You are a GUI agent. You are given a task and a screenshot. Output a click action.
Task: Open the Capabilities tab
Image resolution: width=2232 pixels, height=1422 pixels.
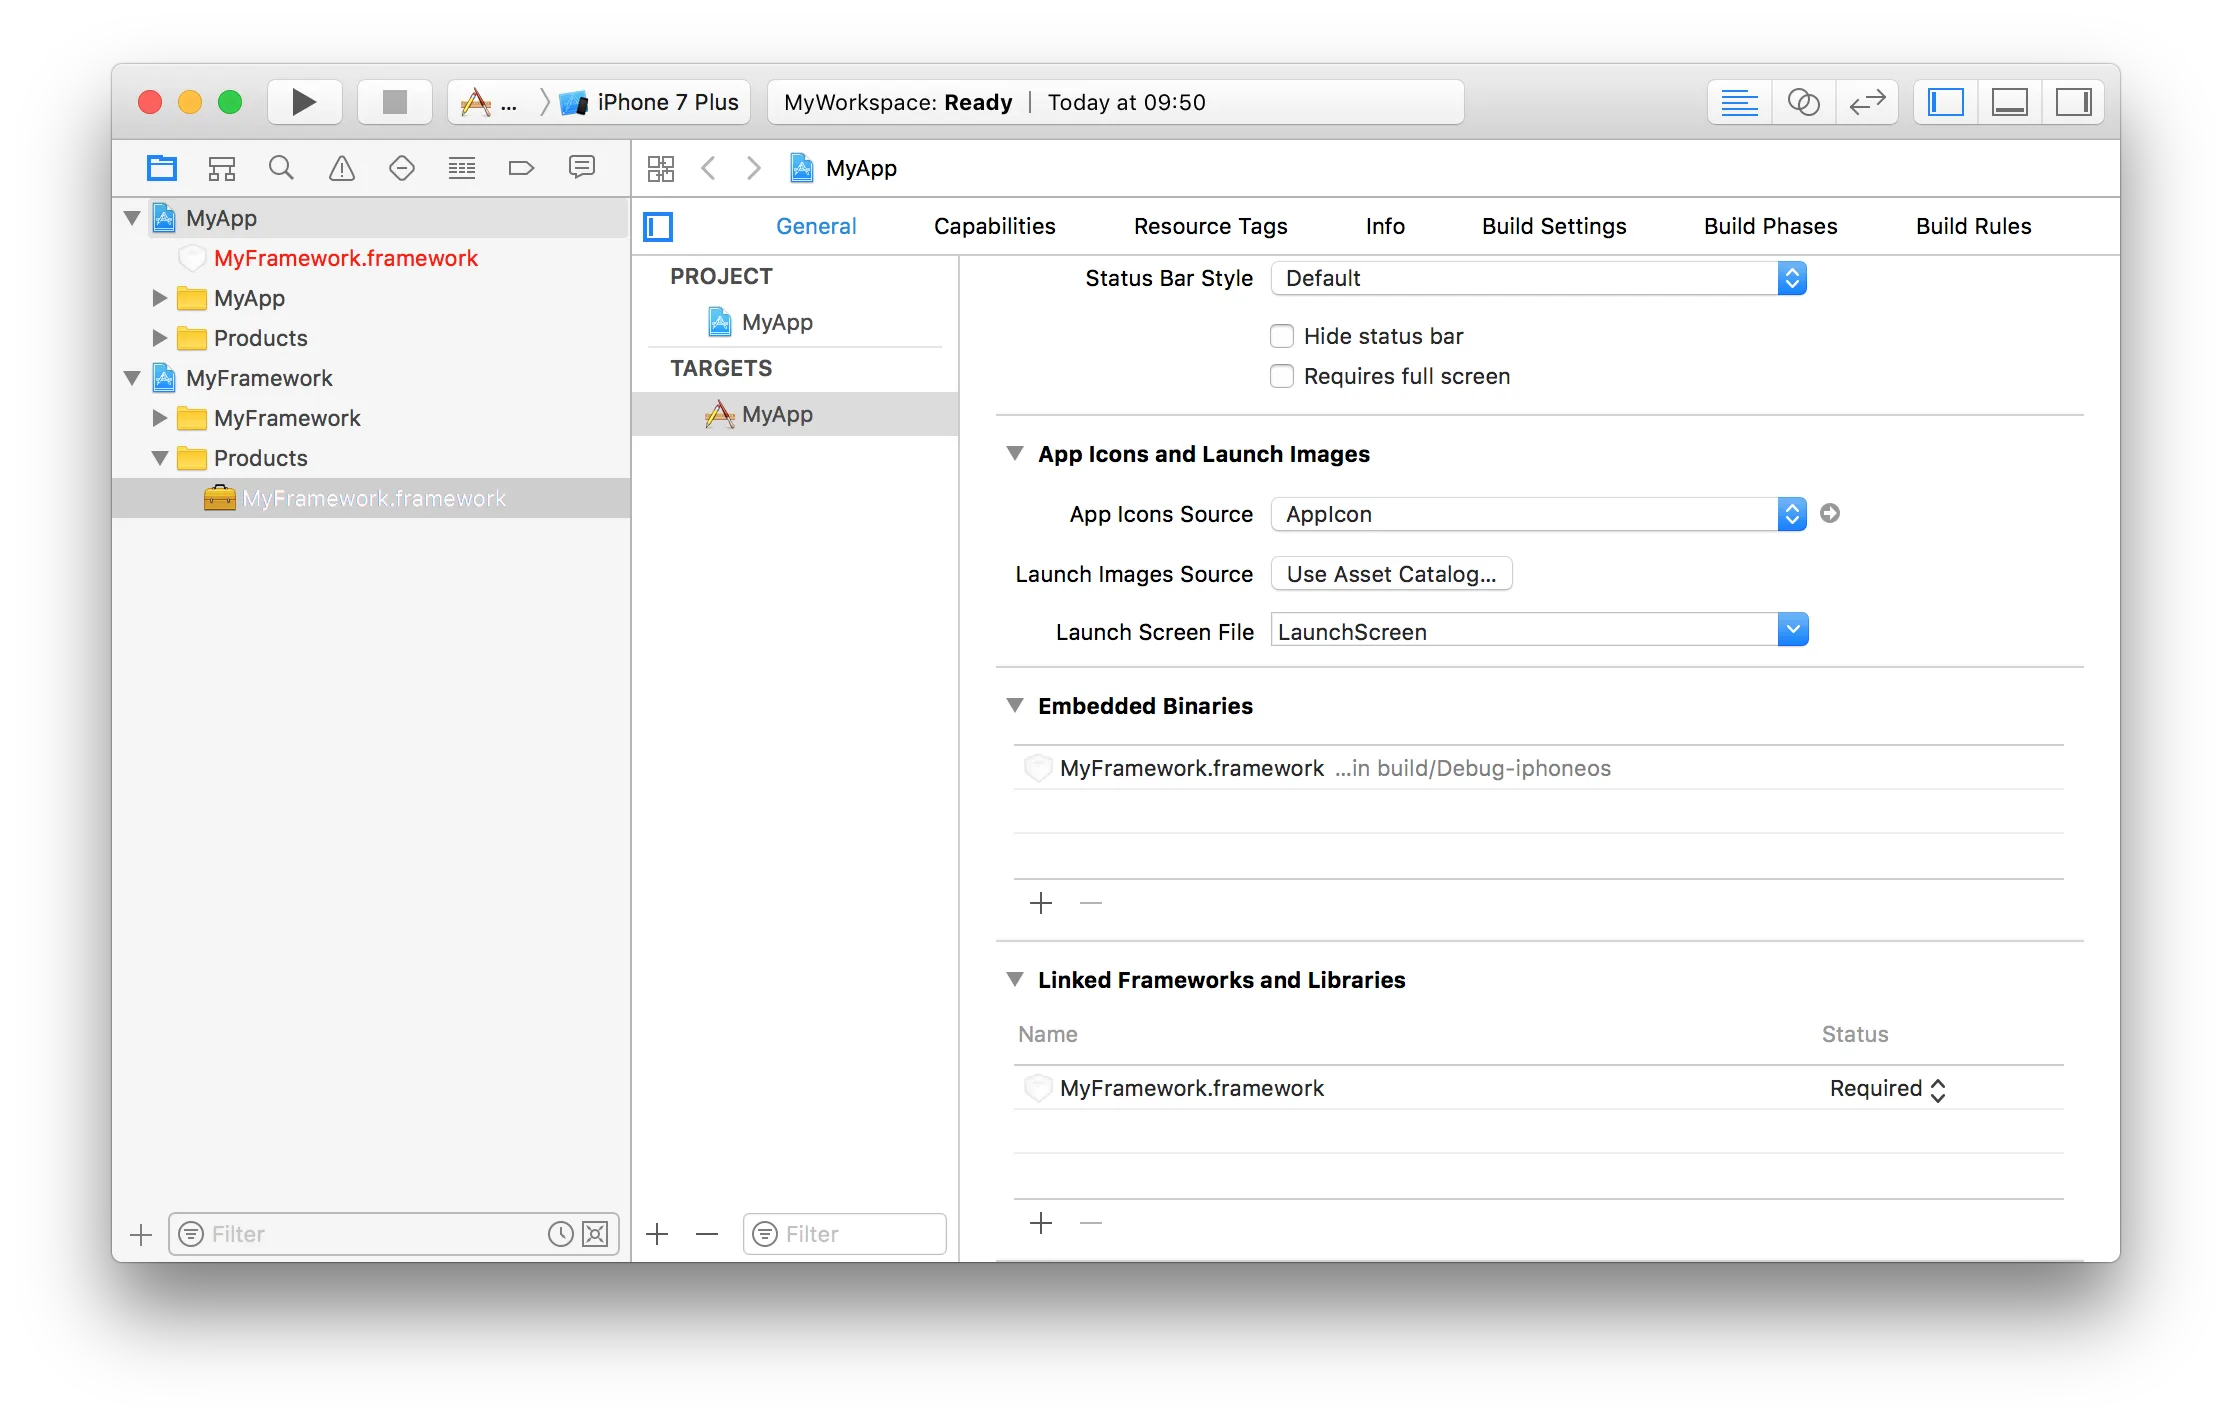[x=994, y=226]
